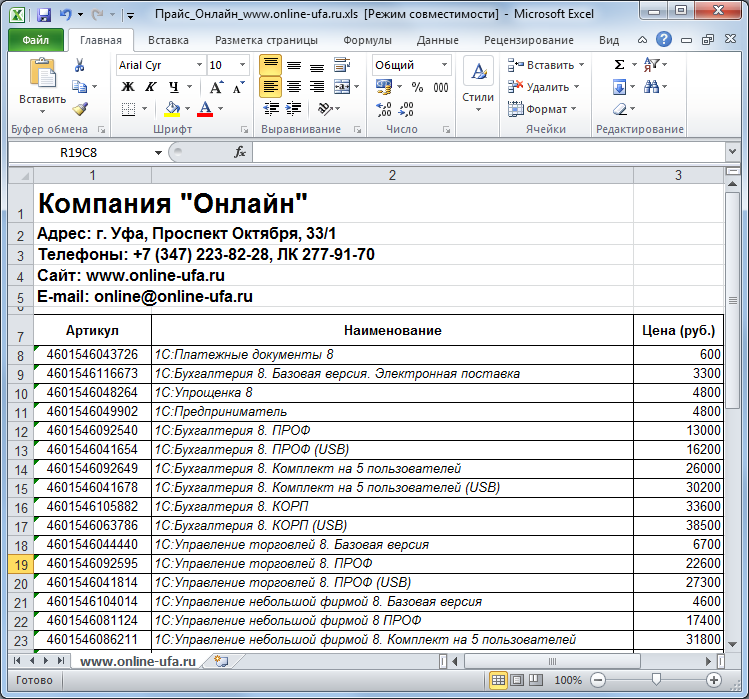The image size is (749, 699).
Task: Center text horizontally
Action: pyautogui.click(x=294, y=86)
